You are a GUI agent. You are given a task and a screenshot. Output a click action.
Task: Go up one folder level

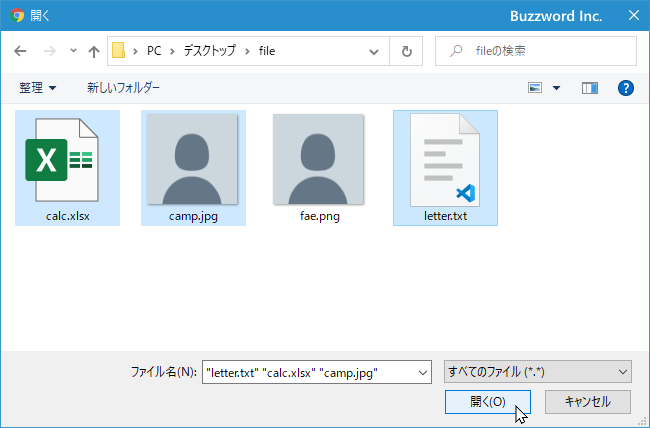tap(94, 51)
